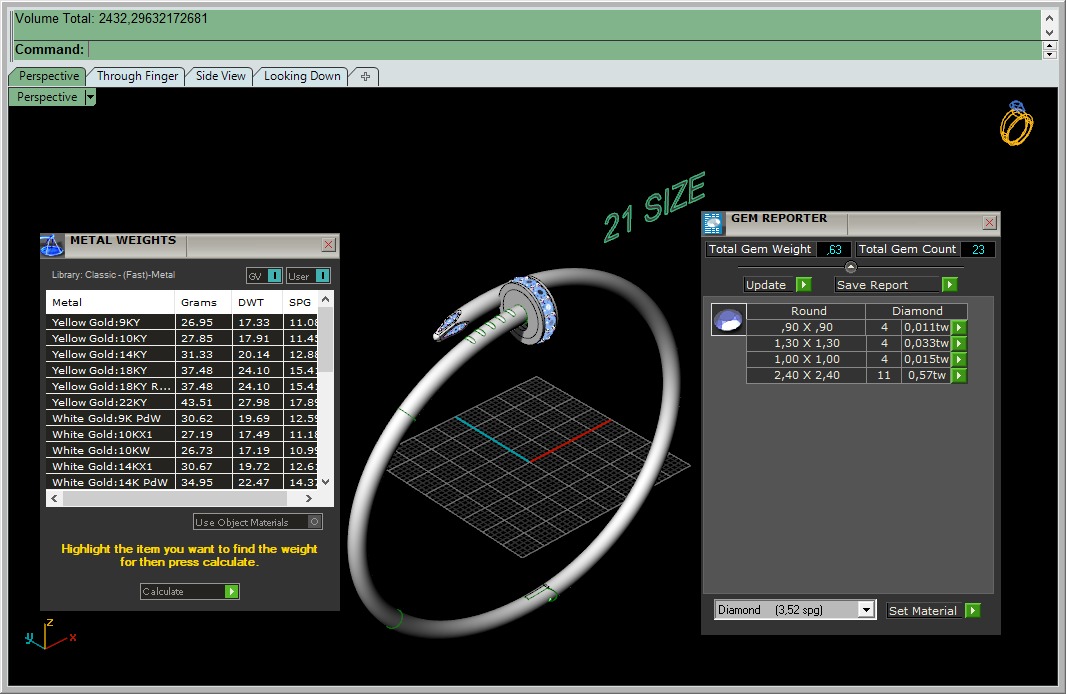The height and width of the screenshot is (694, 1066).
Task: Select the Yellow Gold:10KY row
Action: [182, 338]
